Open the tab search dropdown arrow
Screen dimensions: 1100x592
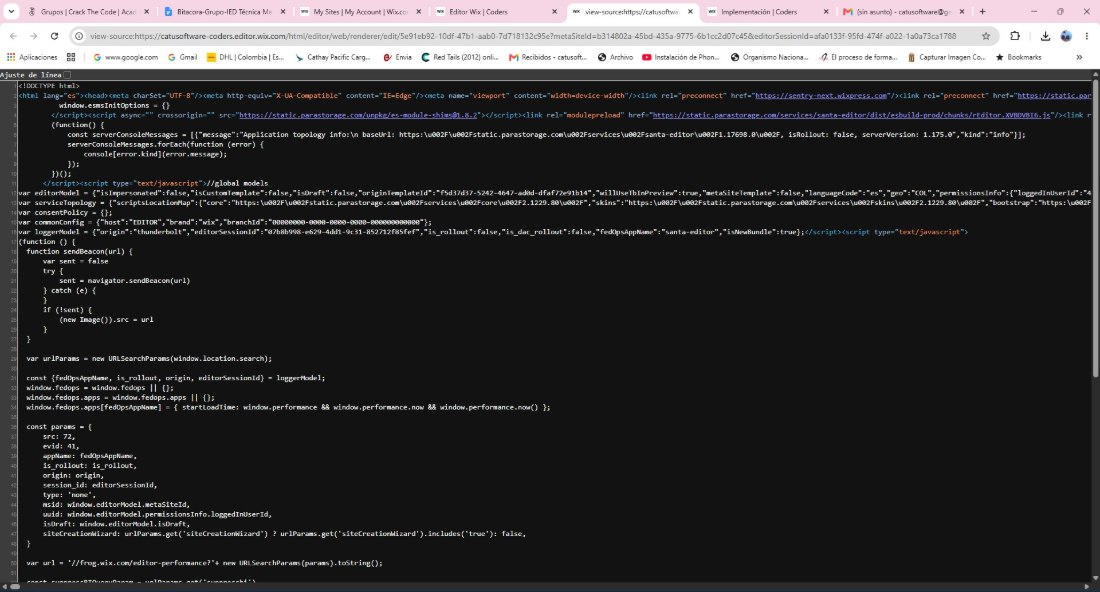11,11
